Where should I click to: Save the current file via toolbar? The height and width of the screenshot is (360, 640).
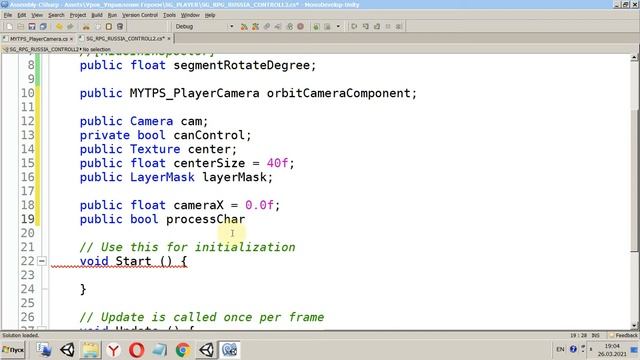click(x=32, y=27)
